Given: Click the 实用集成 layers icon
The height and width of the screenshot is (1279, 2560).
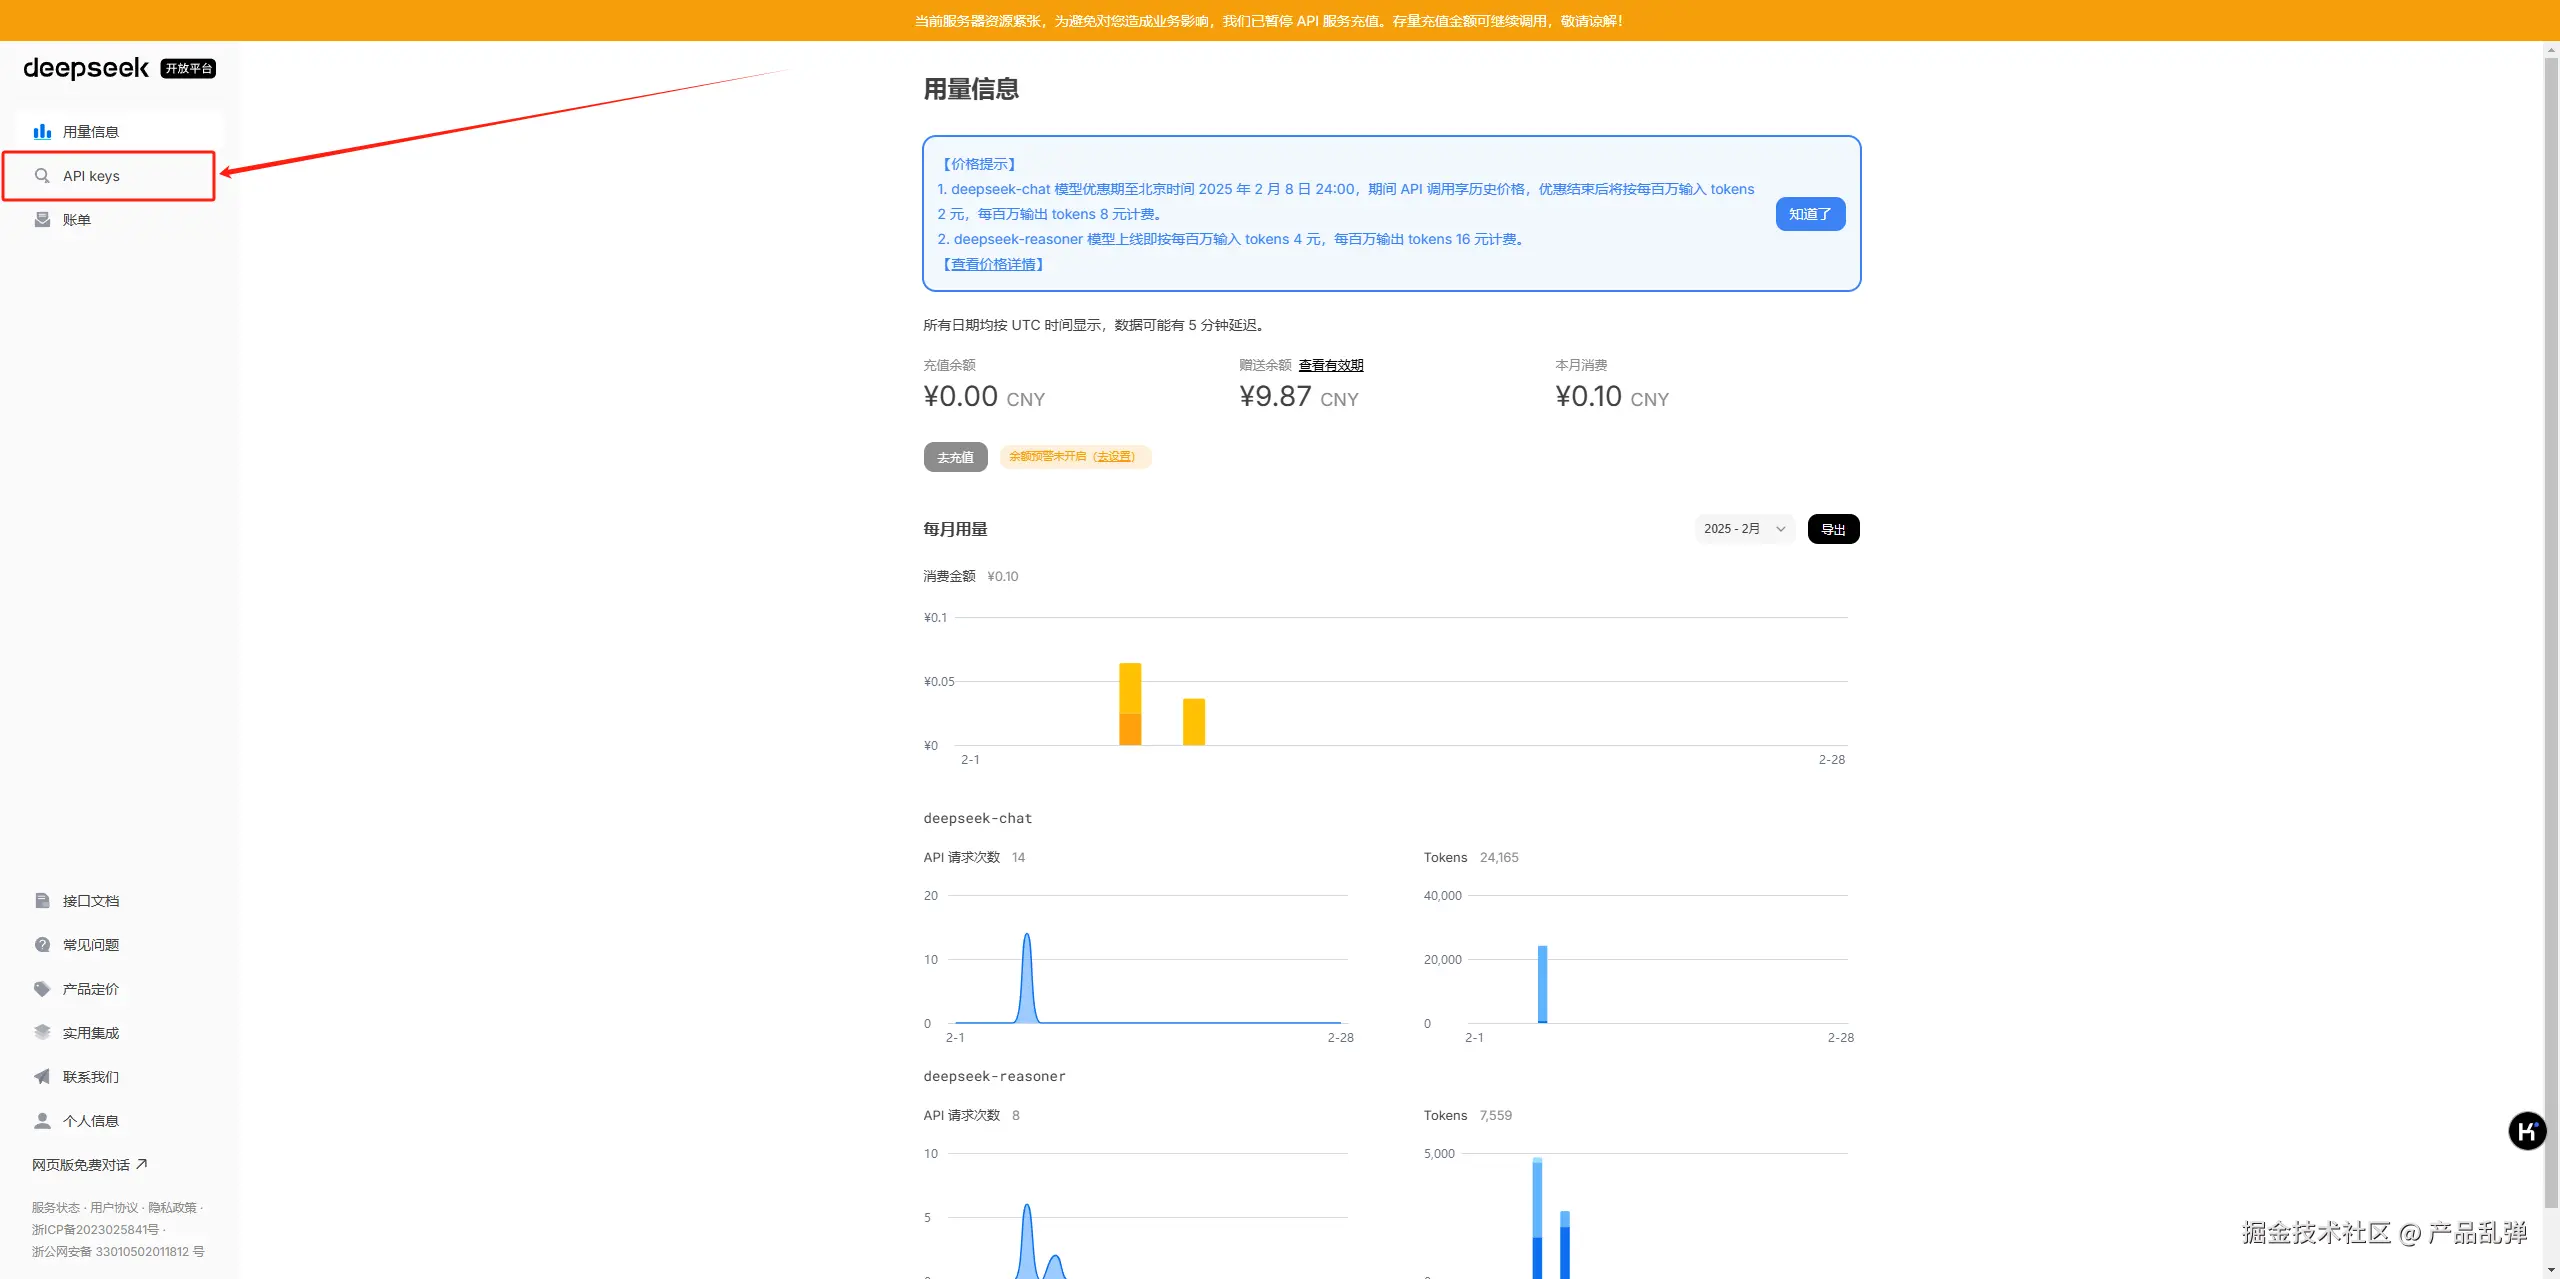Looking at the screenshot, I should click(42, 1033).
